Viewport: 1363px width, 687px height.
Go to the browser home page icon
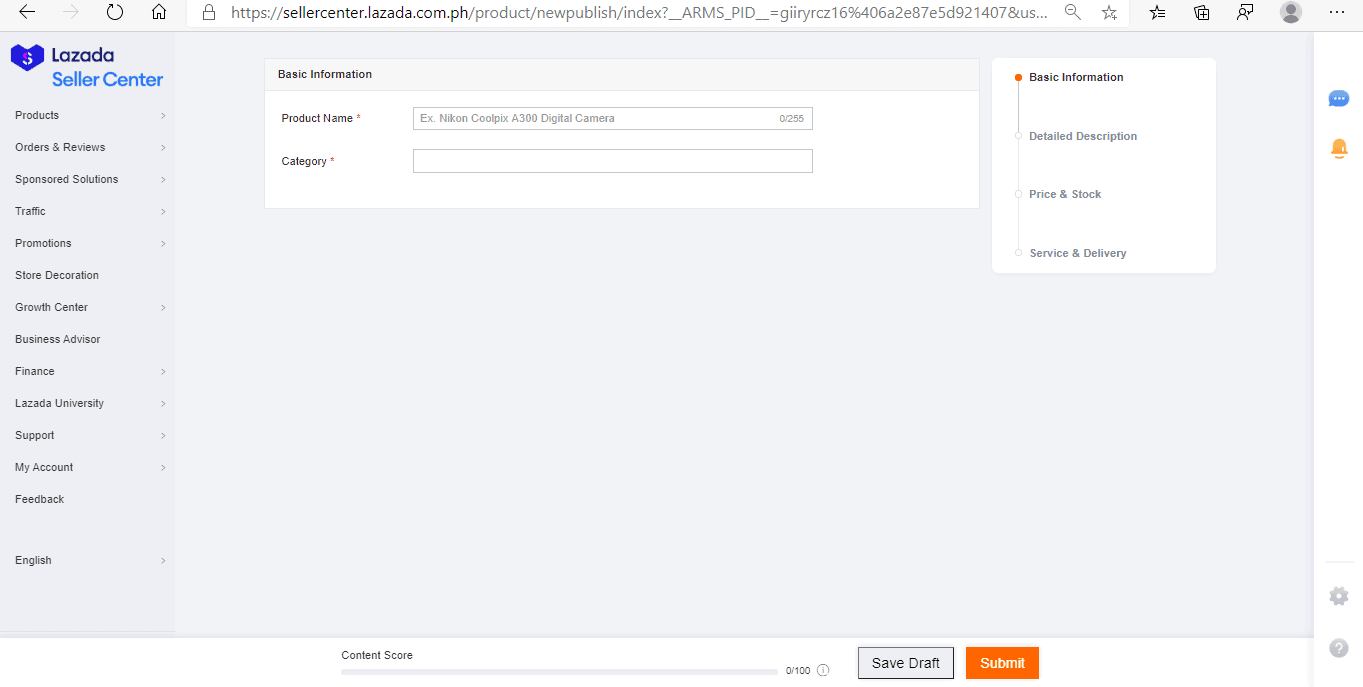tap(159, 13)
